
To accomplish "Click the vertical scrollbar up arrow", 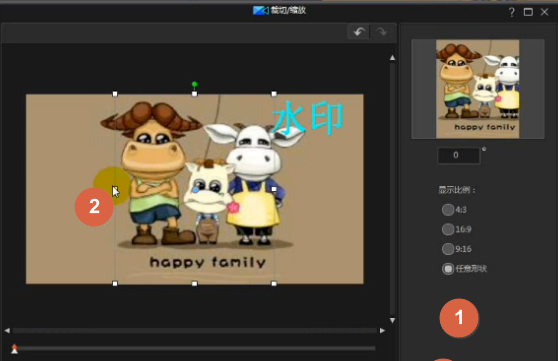I will (392, 58).
